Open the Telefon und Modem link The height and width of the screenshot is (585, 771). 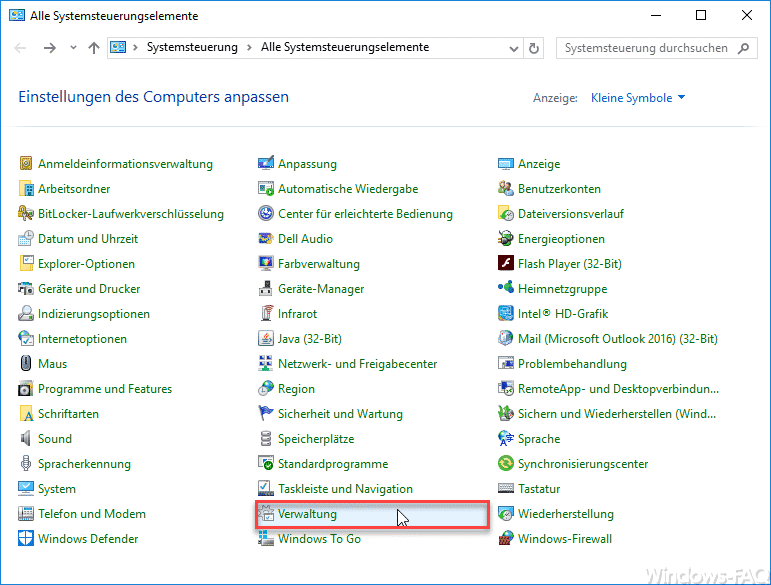pos(92,514)
